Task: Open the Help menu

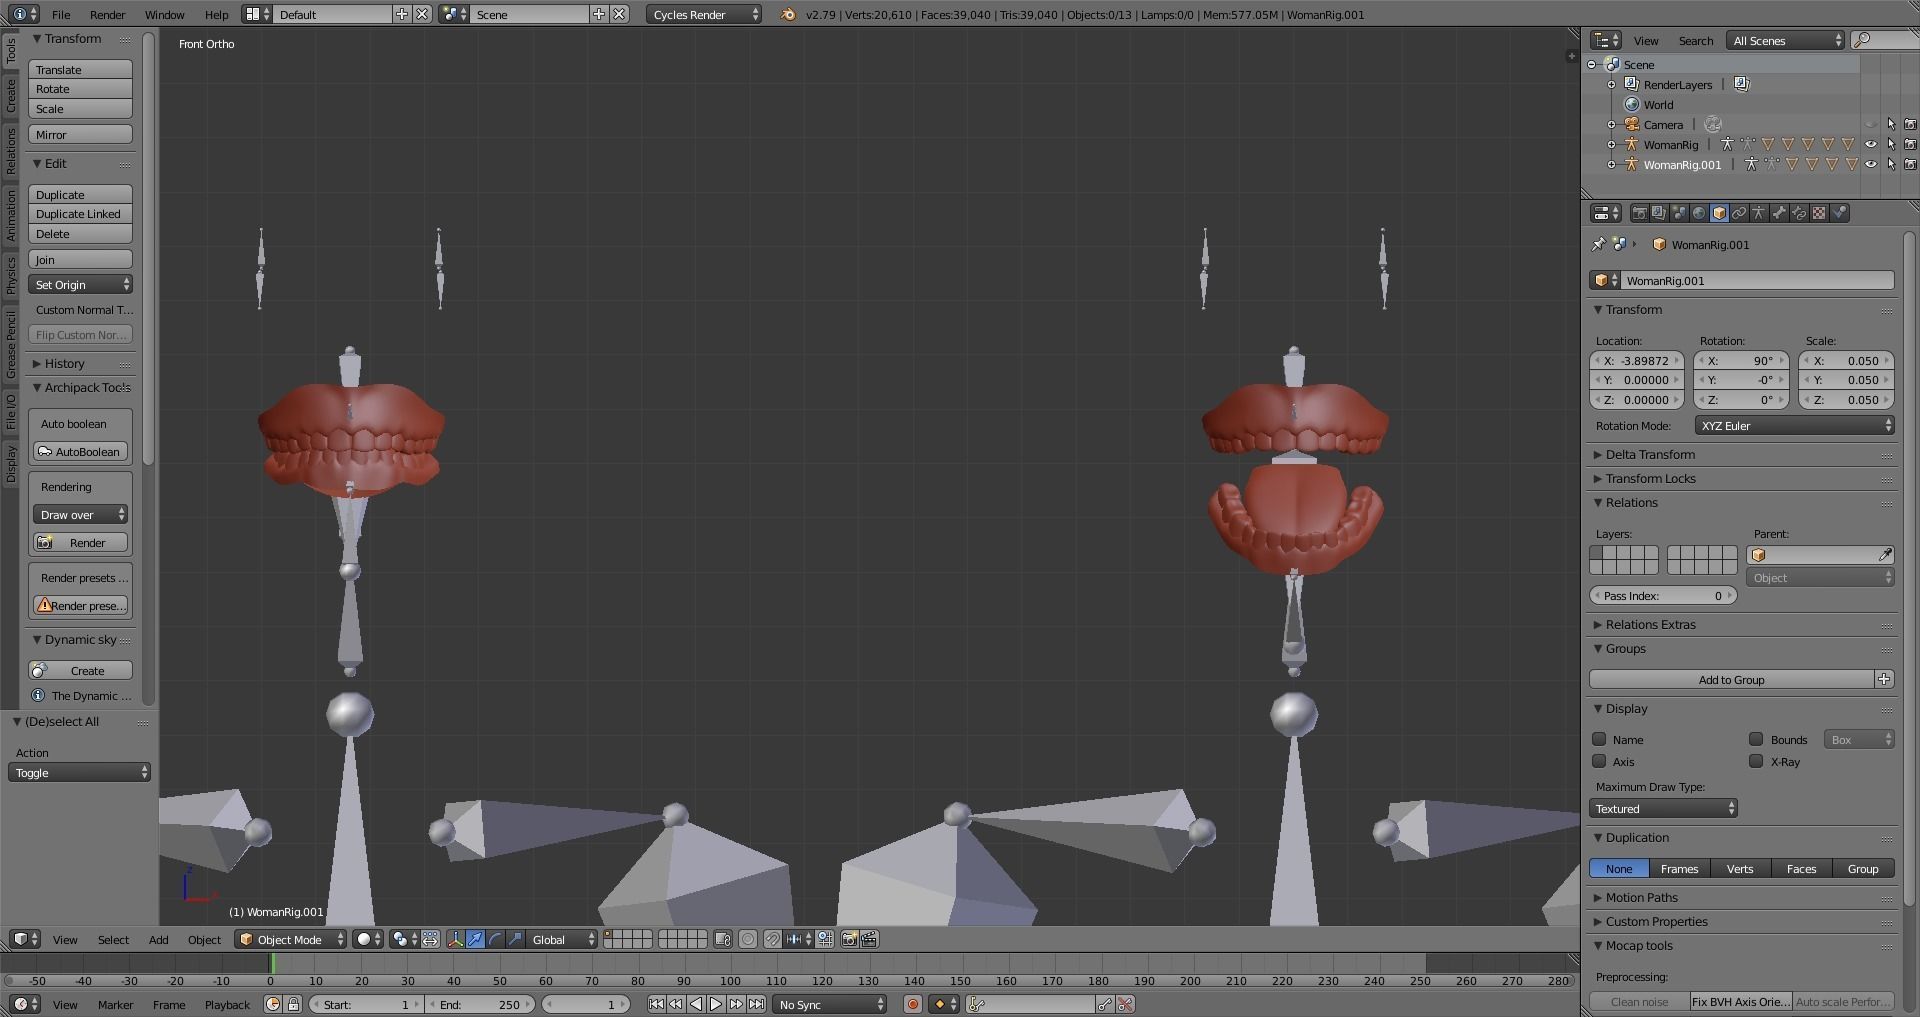Action: point(216,14)
